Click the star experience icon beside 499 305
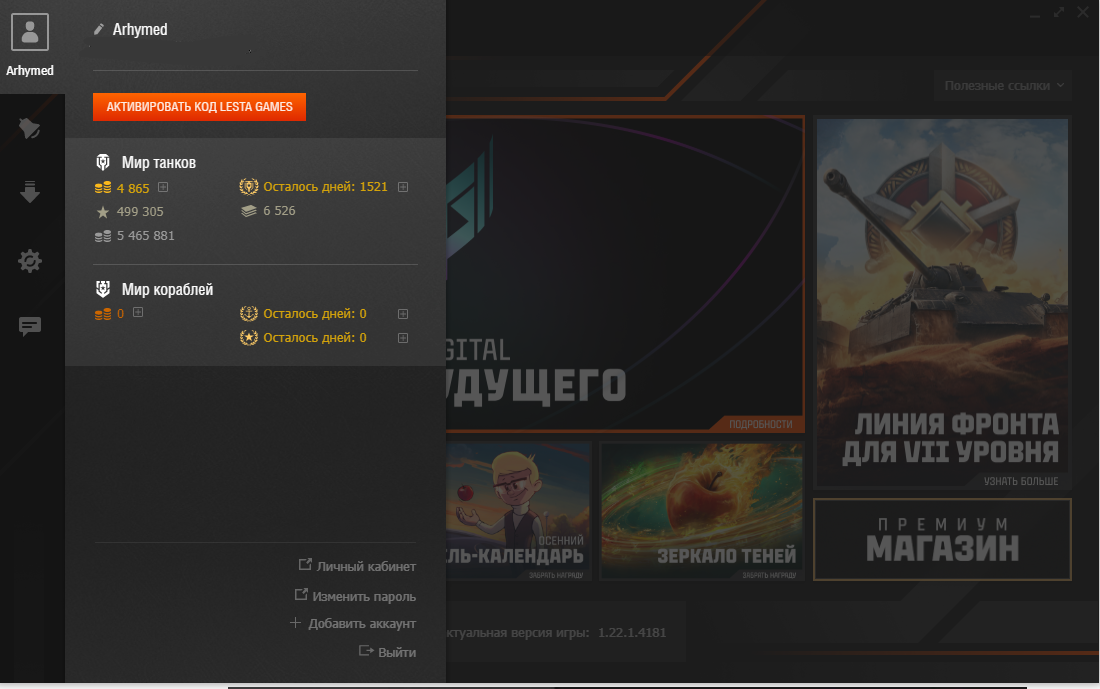The width and height of the screenshot is (1100, 689). click(x=103, y=212)
